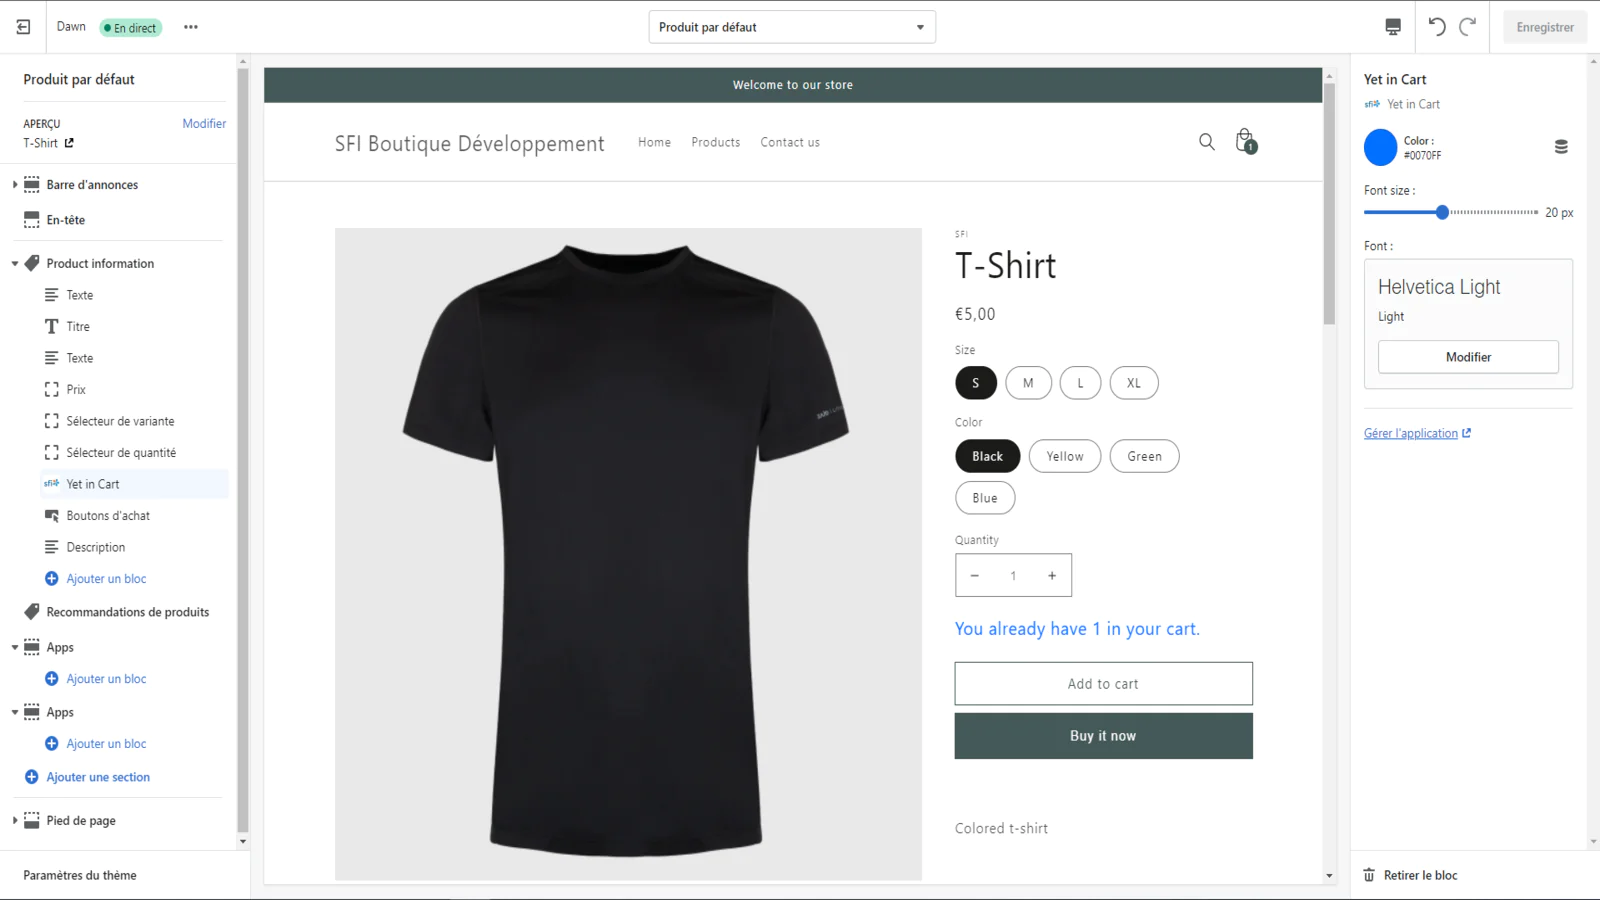Open the blue #0070FF color swatch

point(1380,147)
